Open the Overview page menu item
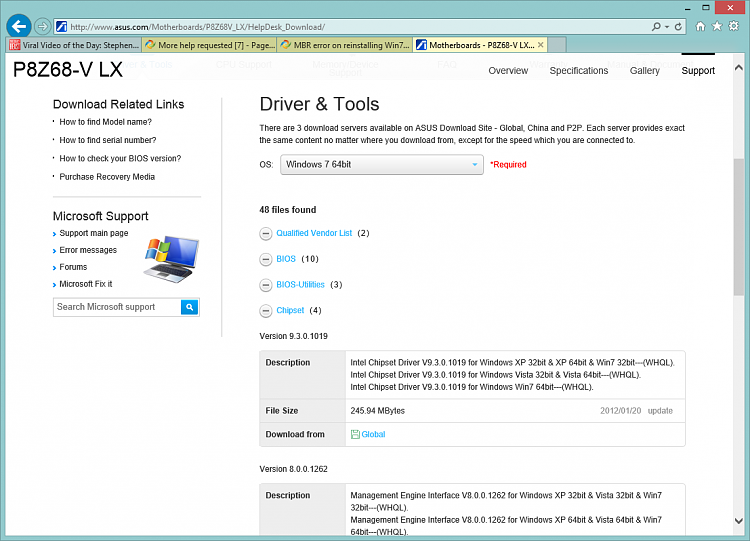Viewport: 750px width, 541px height. point(508,71)
